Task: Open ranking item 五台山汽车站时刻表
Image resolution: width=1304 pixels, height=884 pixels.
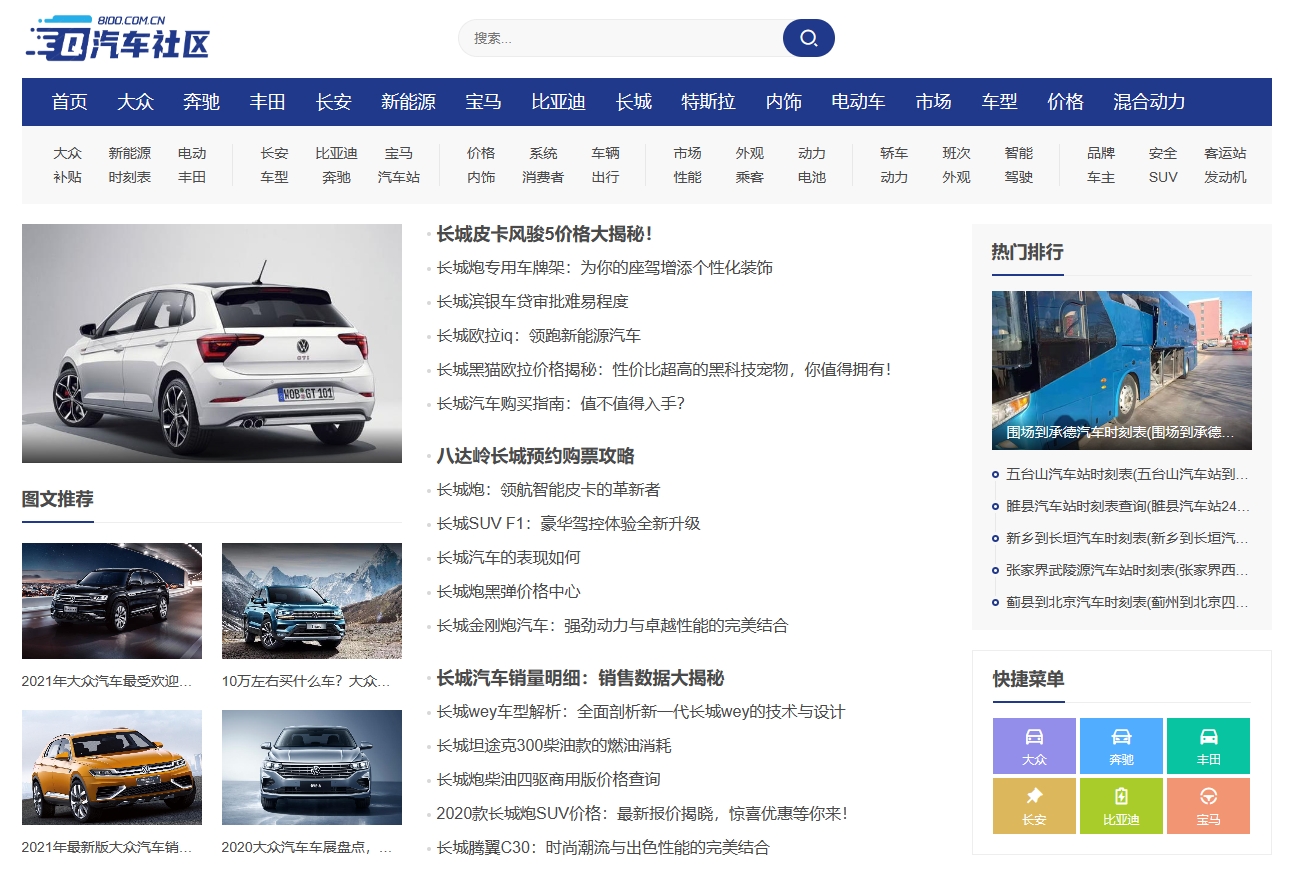Action: click(1127, 474)
